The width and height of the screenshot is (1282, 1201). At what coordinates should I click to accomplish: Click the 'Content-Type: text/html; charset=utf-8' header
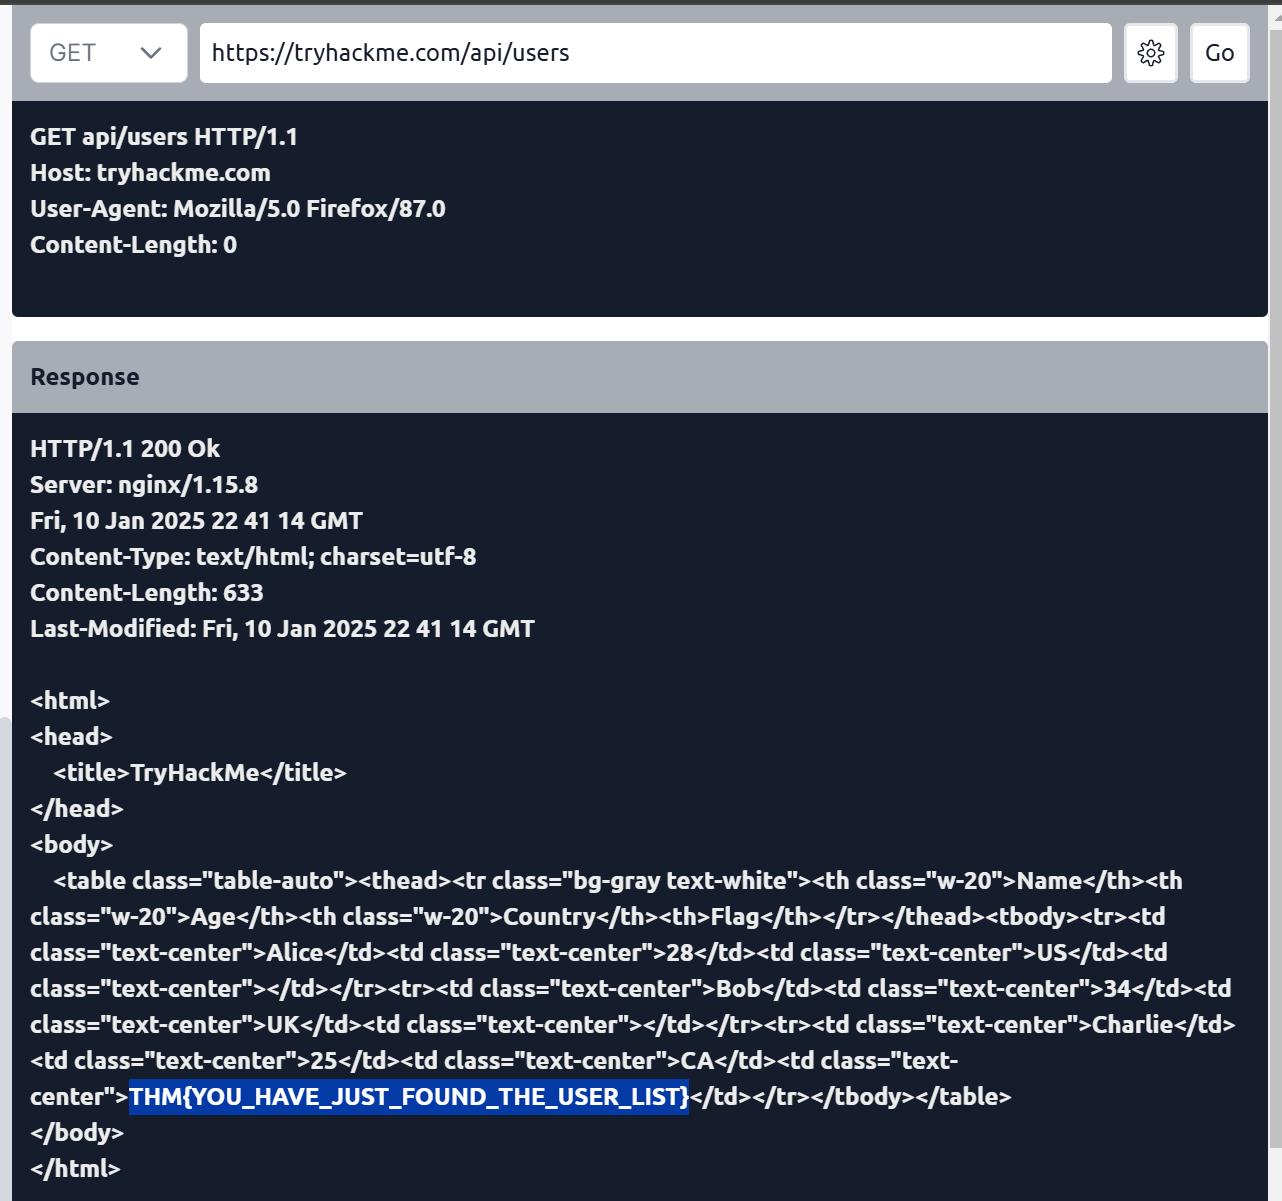[x=253, y=557]
